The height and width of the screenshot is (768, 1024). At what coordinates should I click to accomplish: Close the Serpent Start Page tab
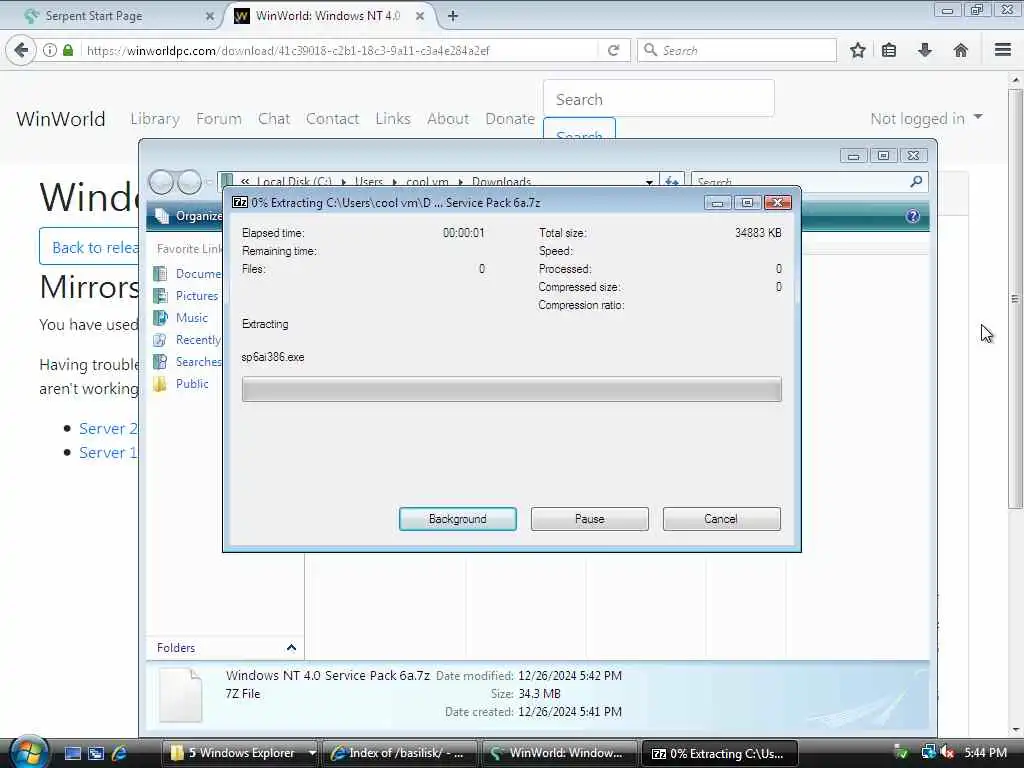click(x=210, y=16)
